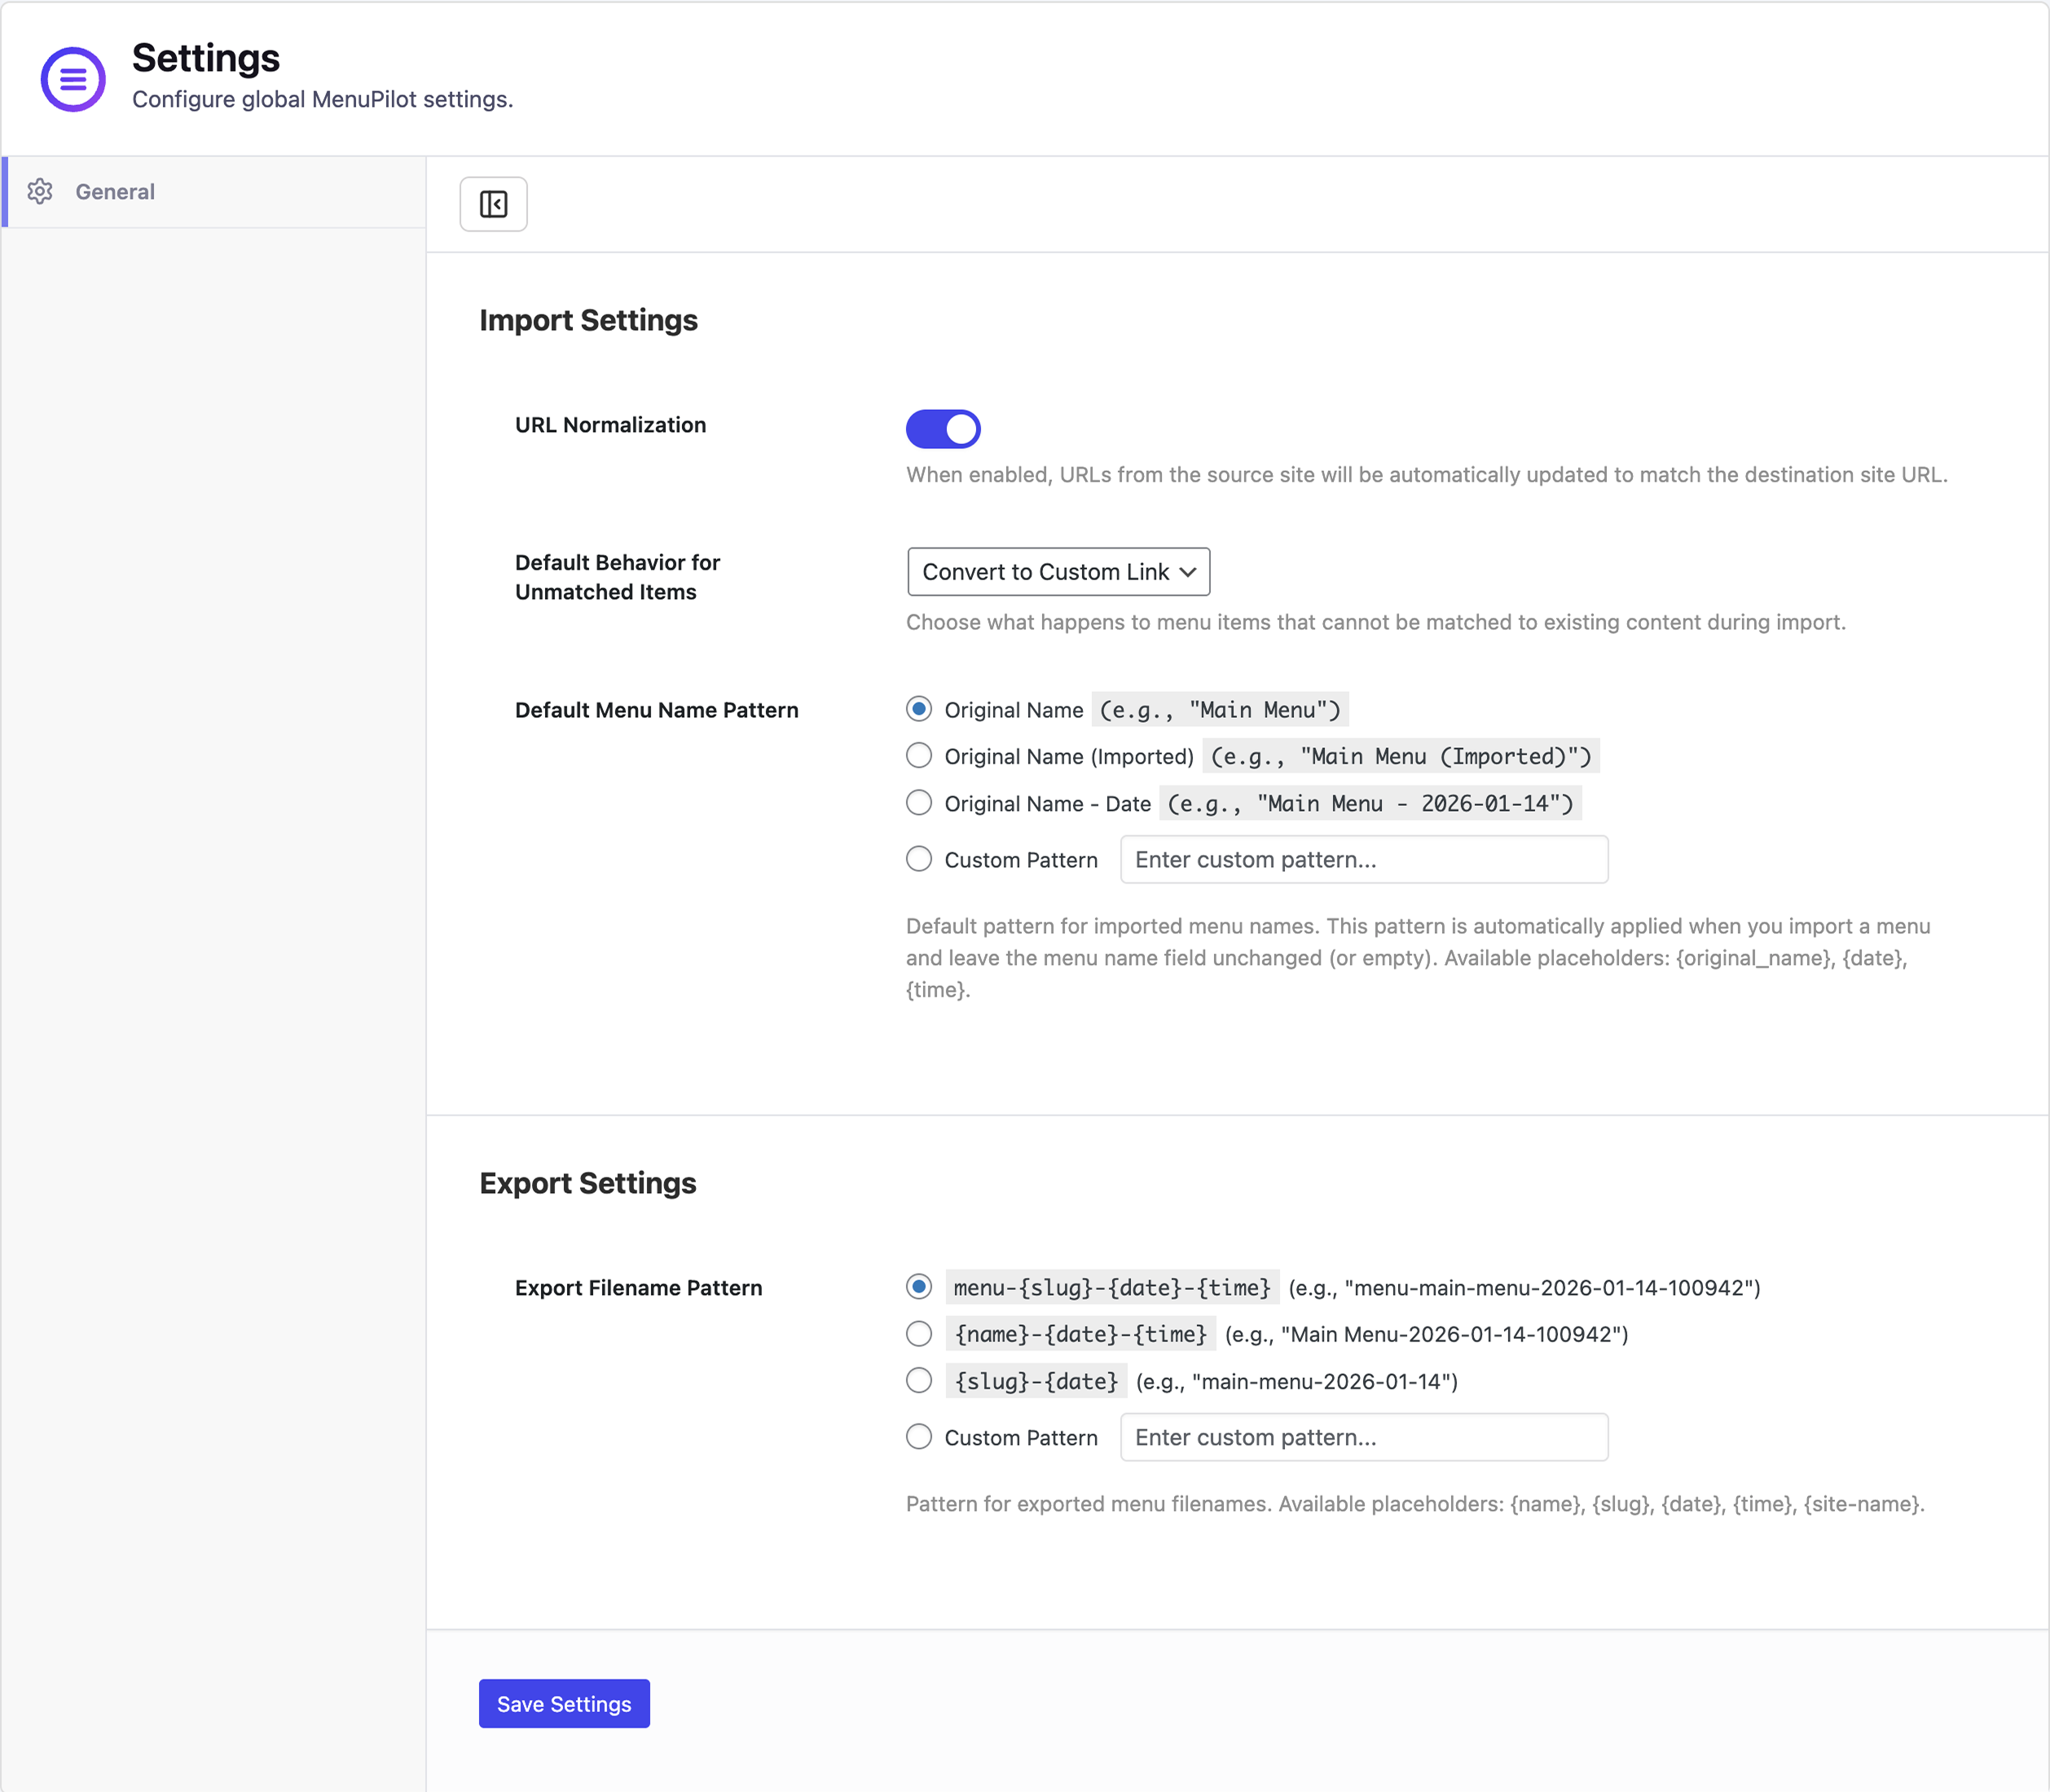Click the export custom pattern input
This screenshot has width=2050, height=1792.
click(1364, 1437)
